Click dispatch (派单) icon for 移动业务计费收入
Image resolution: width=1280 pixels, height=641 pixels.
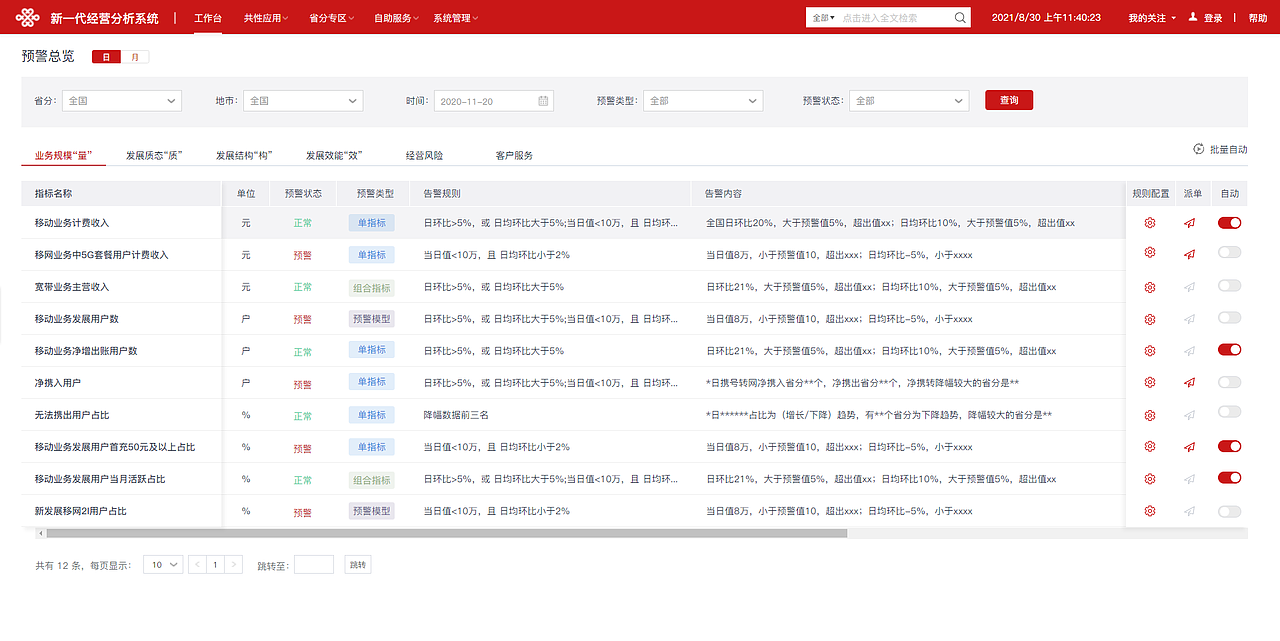click(1189, 223)
